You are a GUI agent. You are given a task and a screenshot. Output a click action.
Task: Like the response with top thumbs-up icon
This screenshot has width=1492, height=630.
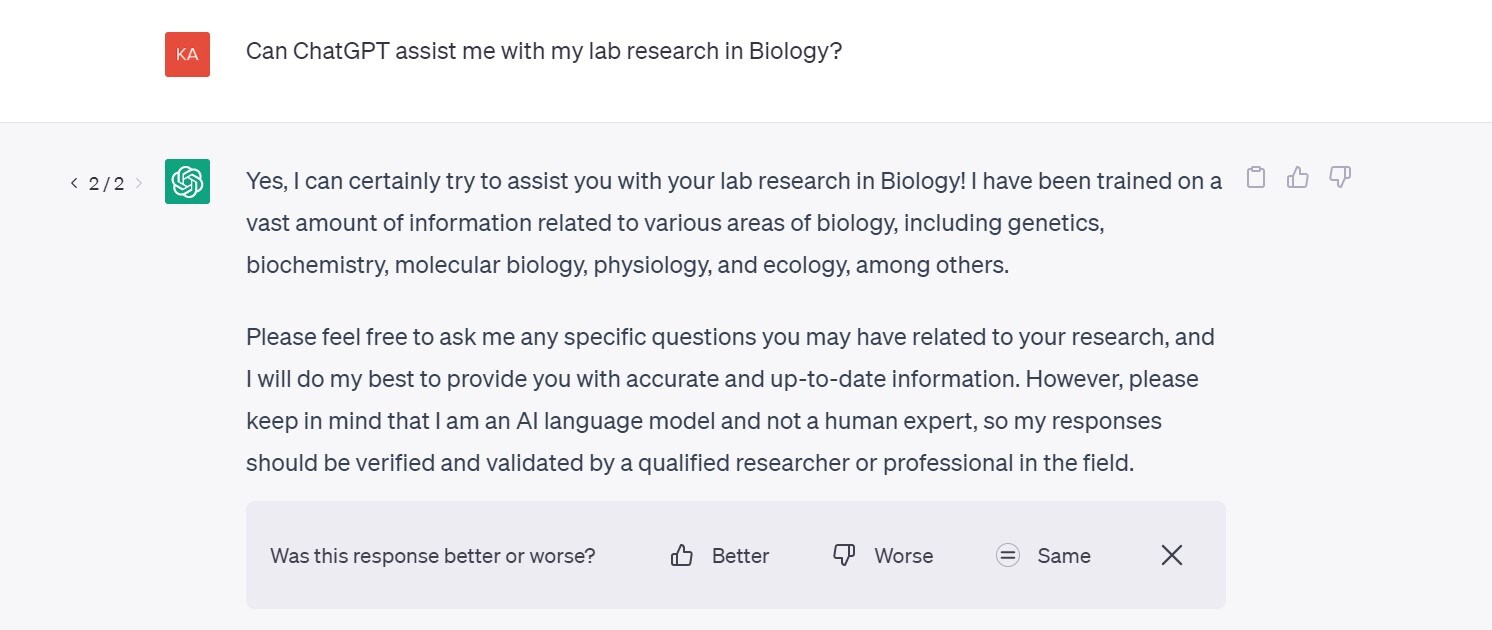coord(1298,178)
